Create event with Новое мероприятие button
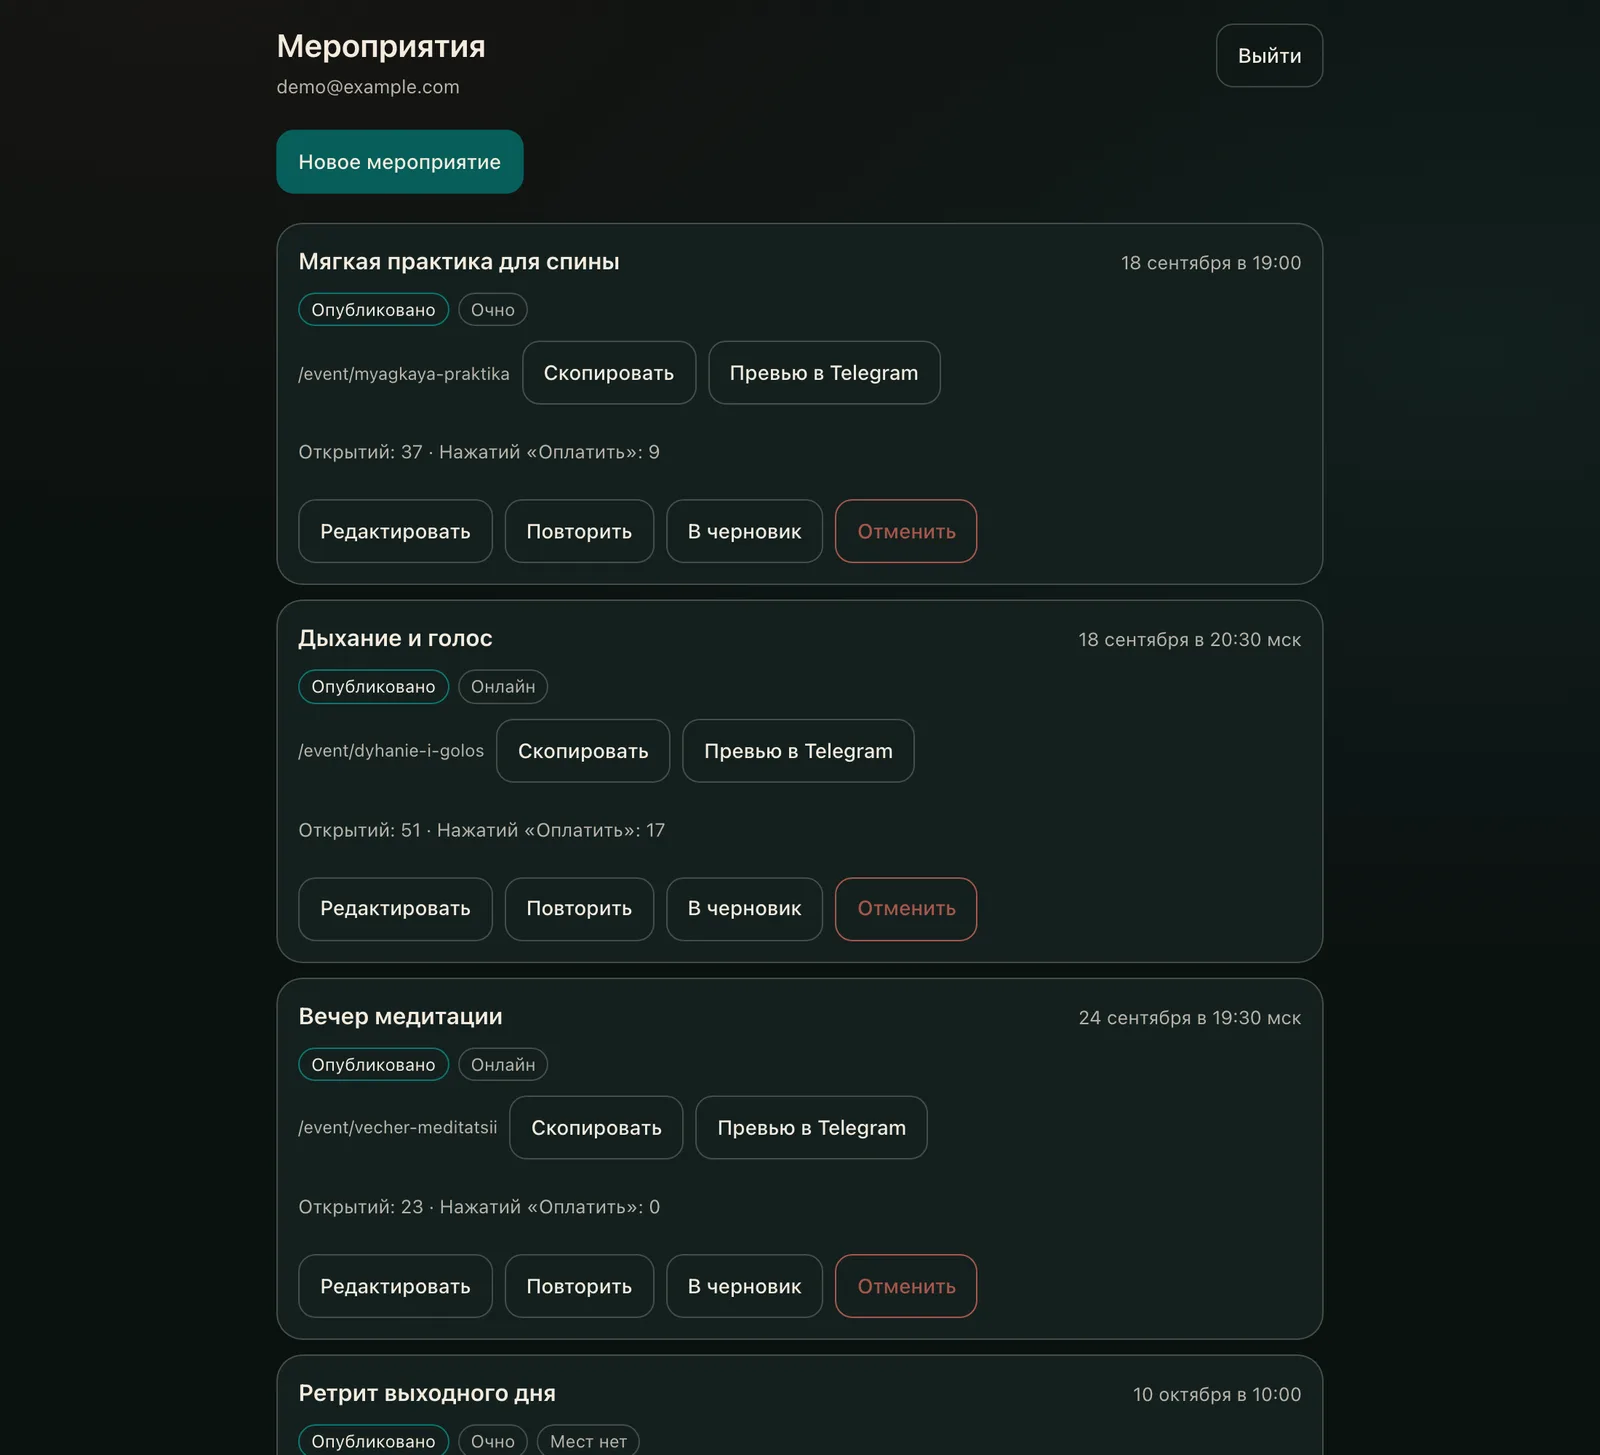The height and width of the screenshot is (1455, 1600). [400, 162]
